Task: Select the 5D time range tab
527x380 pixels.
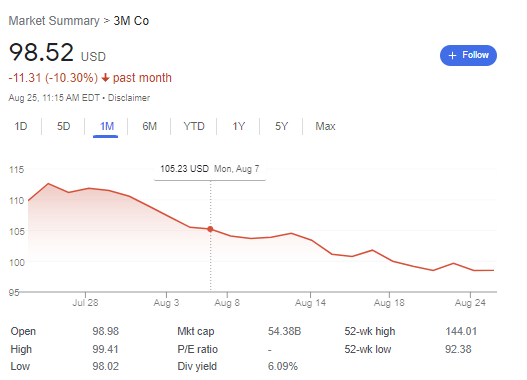Action: 64,126
